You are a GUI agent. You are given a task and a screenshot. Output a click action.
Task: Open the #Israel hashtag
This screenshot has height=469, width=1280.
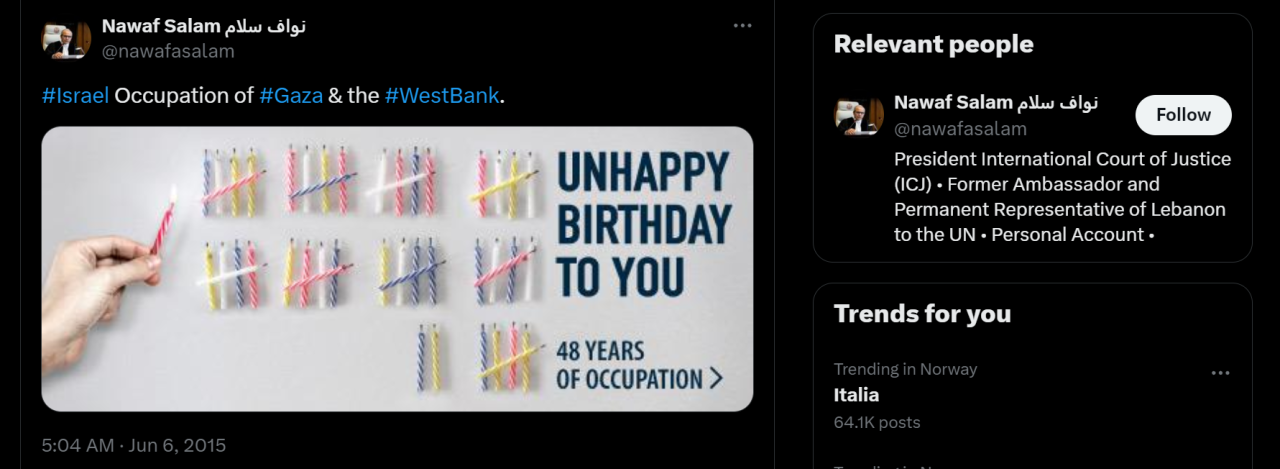pos(75,96)
